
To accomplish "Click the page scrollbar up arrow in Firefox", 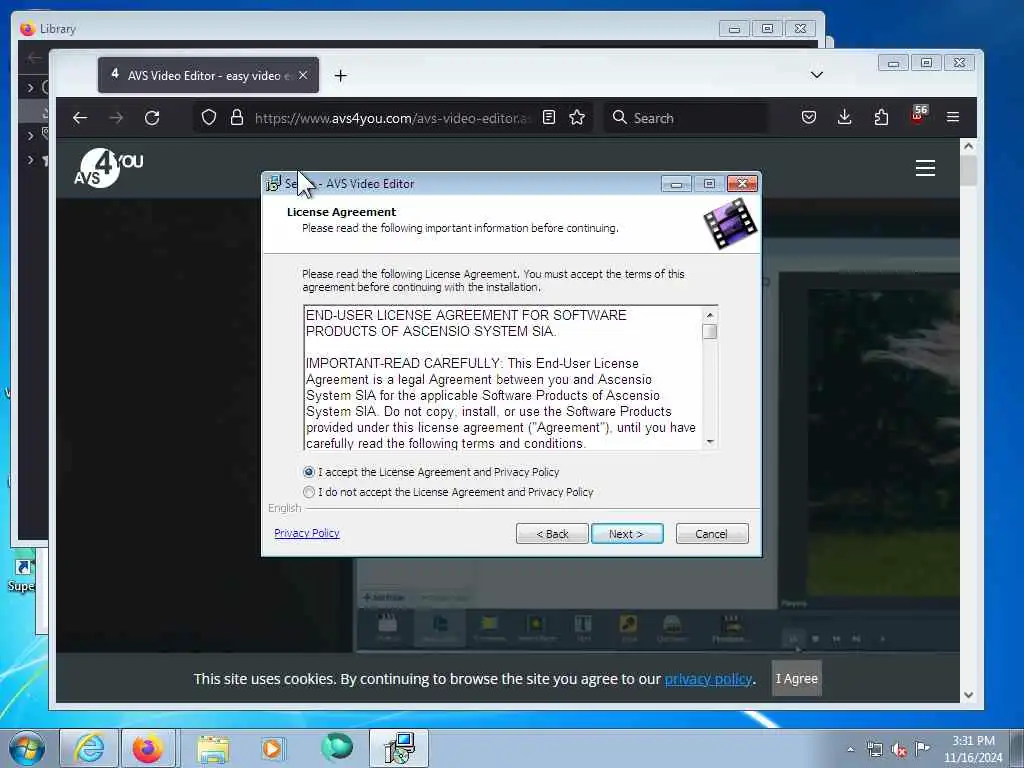I will tap(968, 146).
